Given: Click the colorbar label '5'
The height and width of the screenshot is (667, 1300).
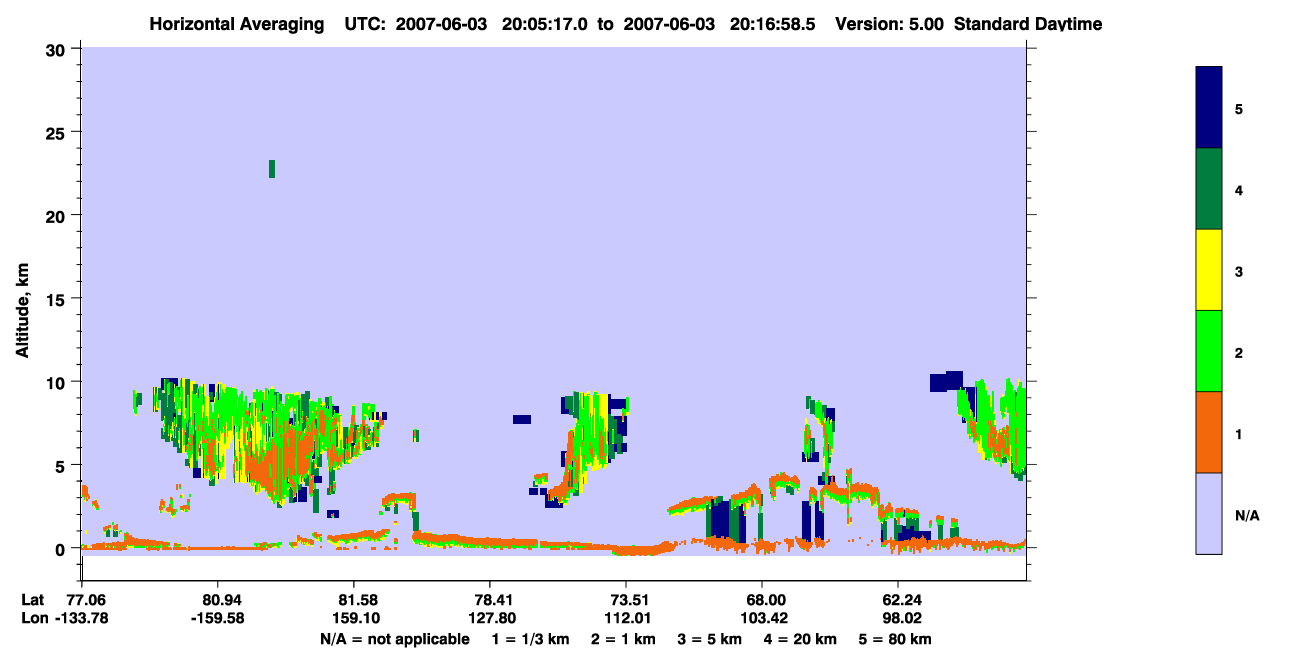Looking at the screenshot, I should click(x=1239, y=109).
